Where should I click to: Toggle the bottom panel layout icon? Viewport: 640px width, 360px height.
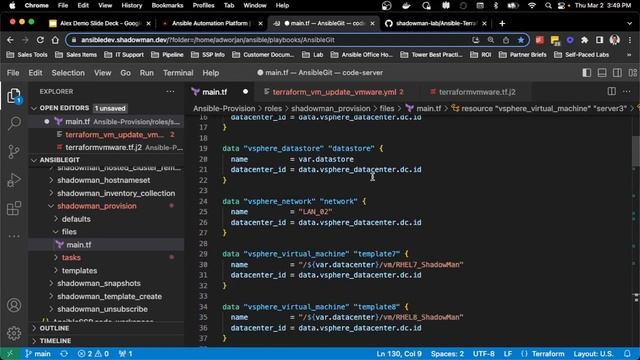click(x=602, y=73)
